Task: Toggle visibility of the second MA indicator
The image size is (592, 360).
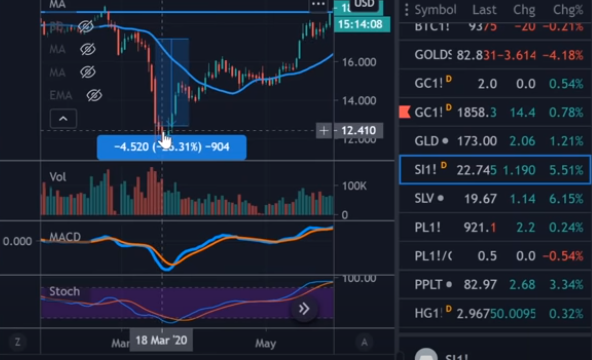Action: tap(88, 49)
